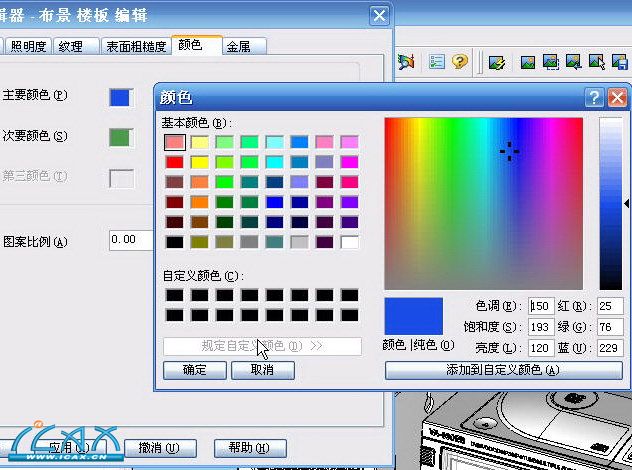The width and height of the screenshot is (632, 470).
Task: Click 添加到自定义颜色 button
Action: click(x=503, y=370)
